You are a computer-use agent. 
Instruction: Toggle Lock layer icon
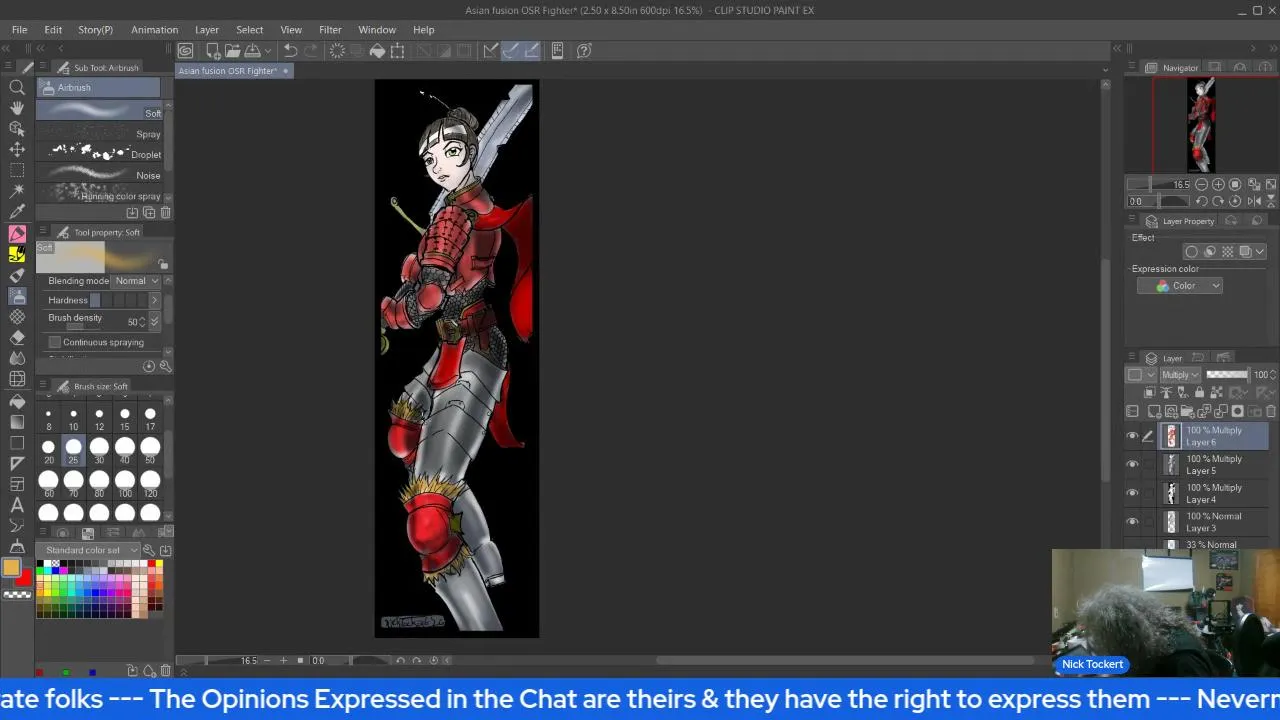(x=1199, y=393)
